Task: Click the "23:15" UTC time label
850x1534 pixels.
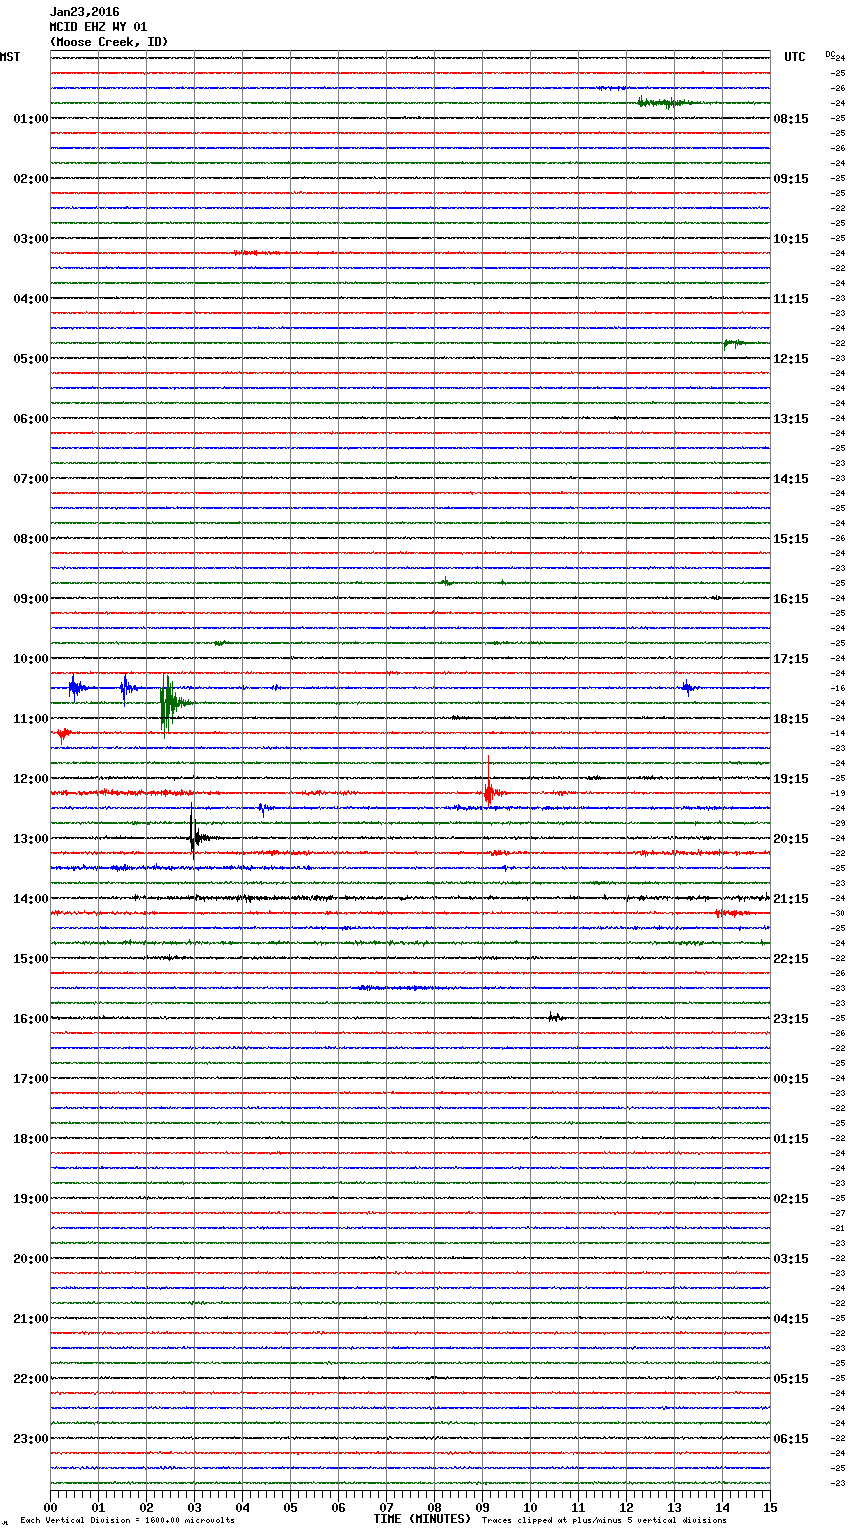Action: point(791,1019)
